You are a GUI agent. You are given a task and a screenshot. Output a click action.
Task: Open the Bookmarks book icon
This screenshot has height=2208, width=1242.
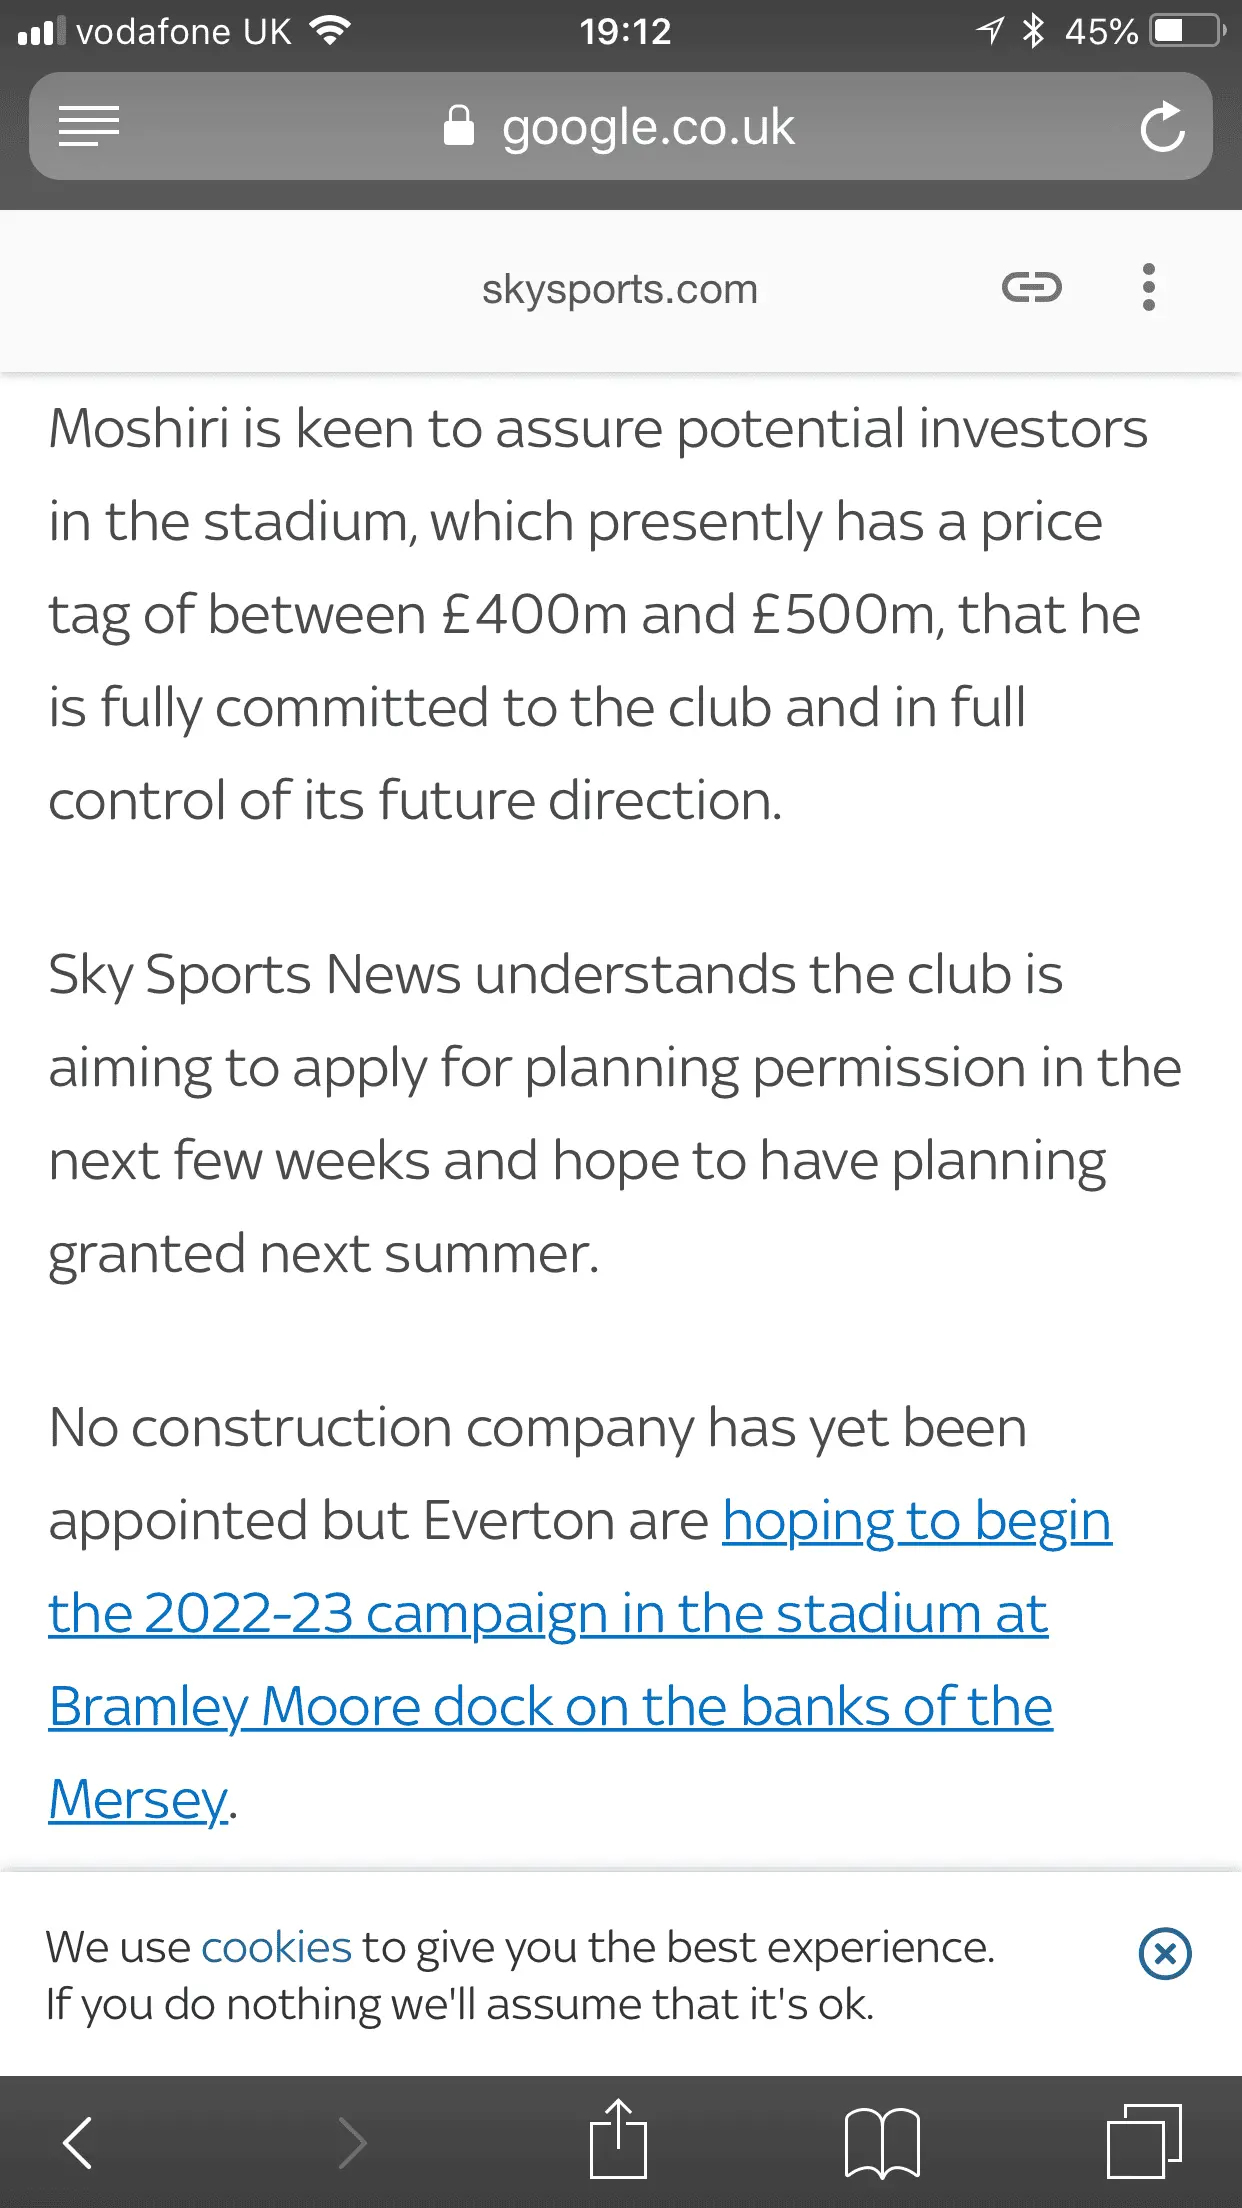(x=882, y=2143)
